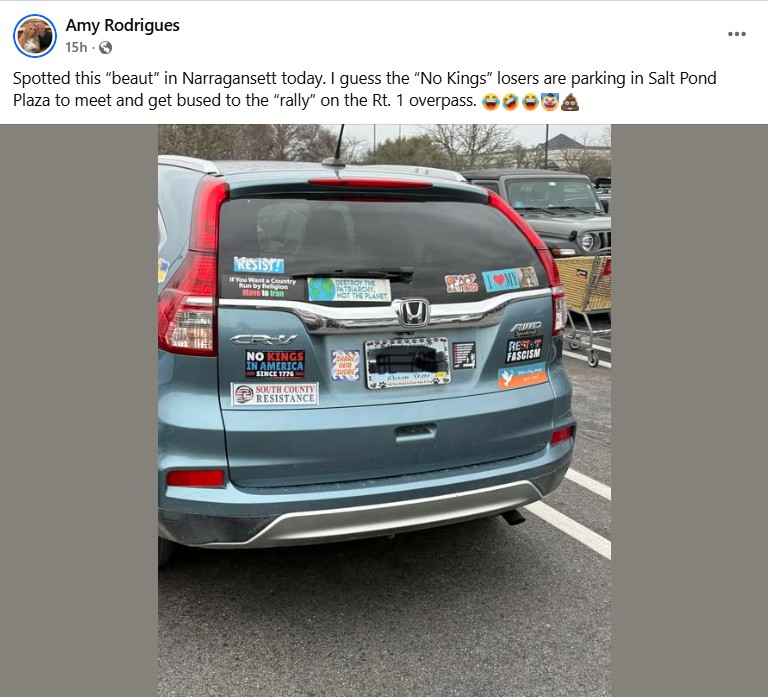Click the Resist Fascism bumper sticker
Viewport: 768px width, 697px height.
[524, 350]
